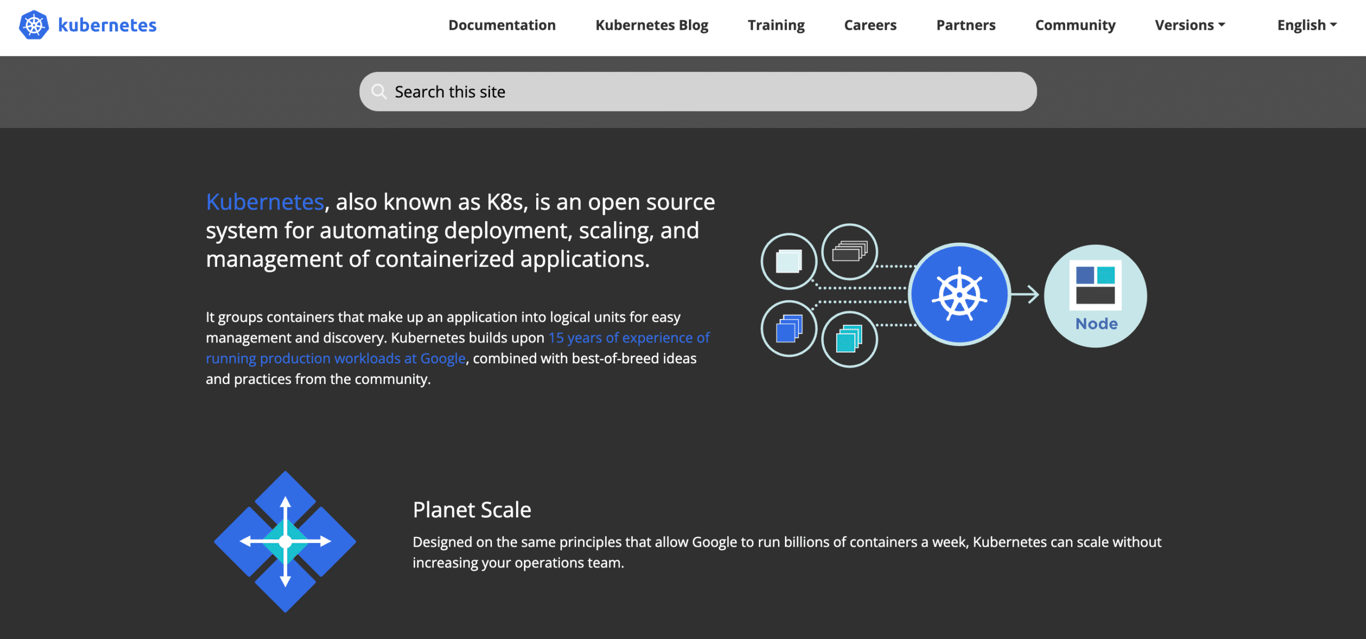Select Training in the navigation bar

point(776,24)
